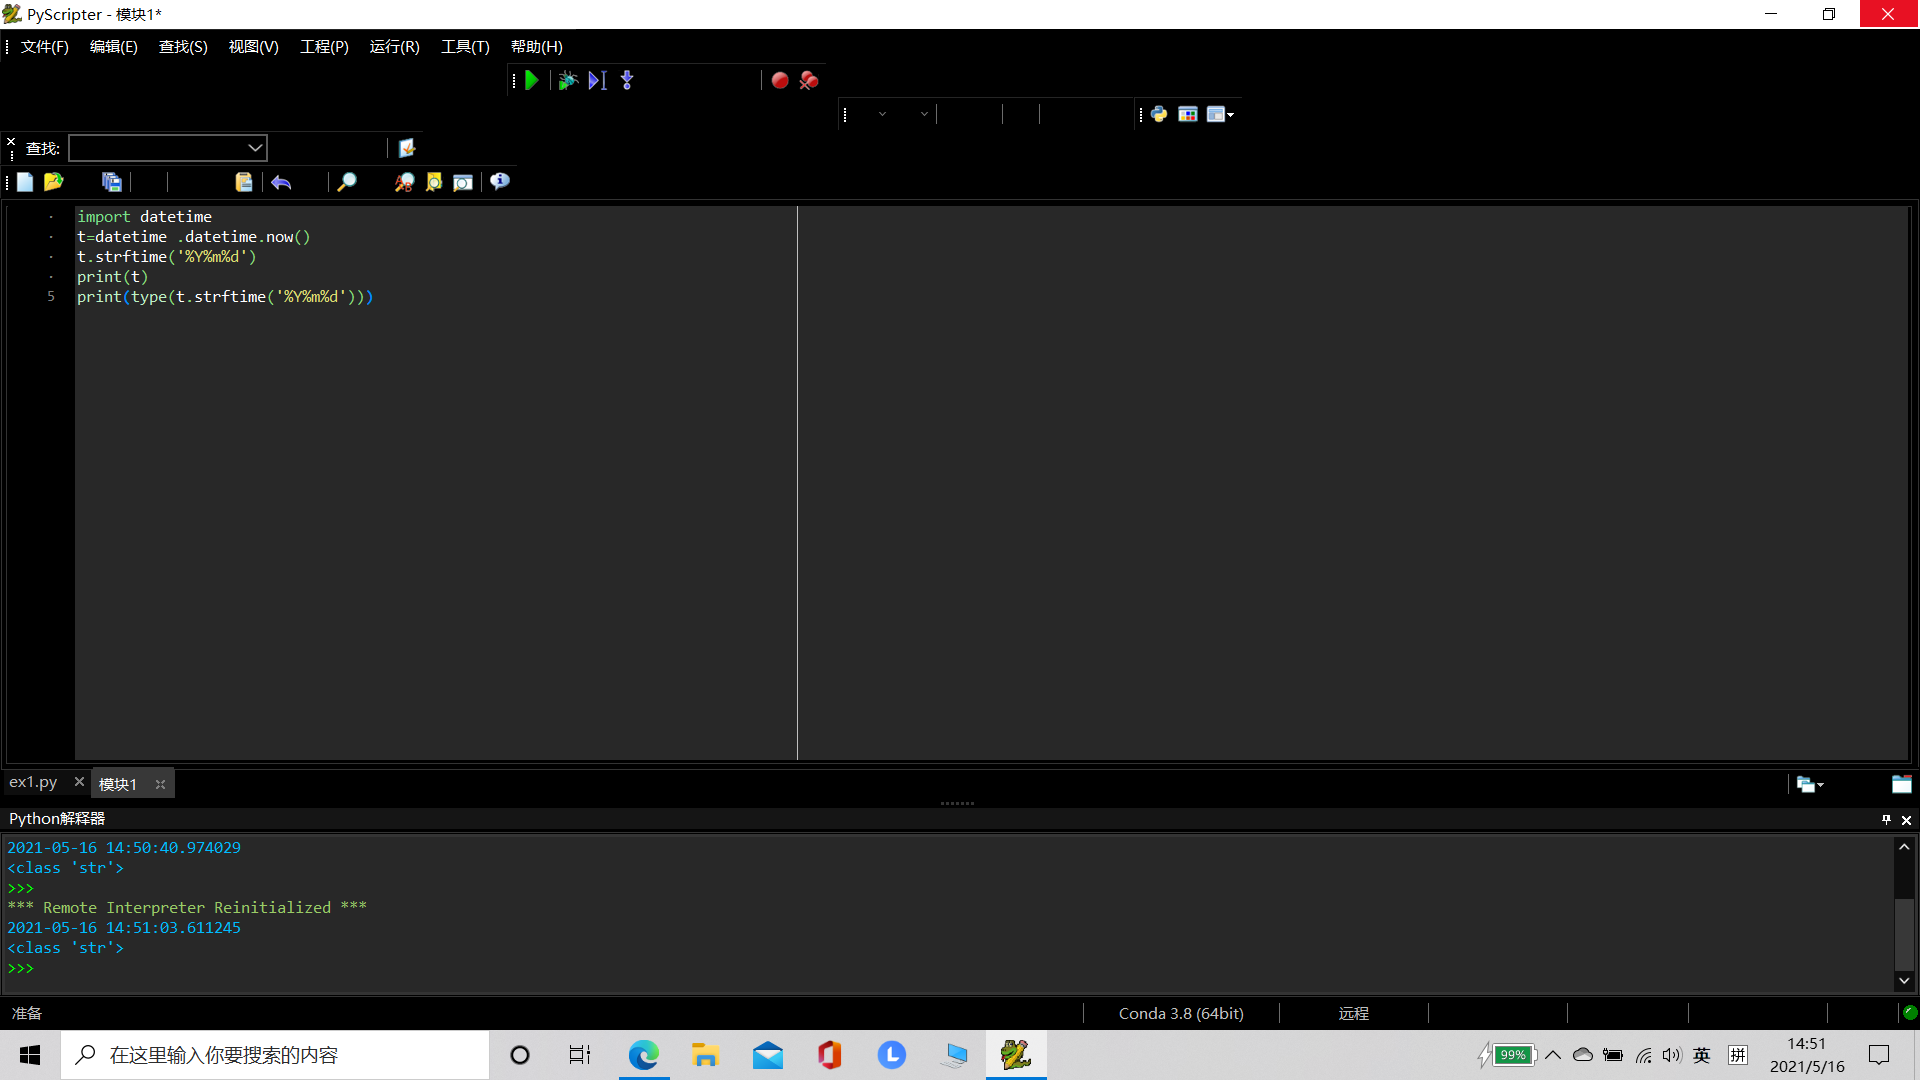Click the Python versions icon
1920x1080 pixels.
(x=1159, y=114)
